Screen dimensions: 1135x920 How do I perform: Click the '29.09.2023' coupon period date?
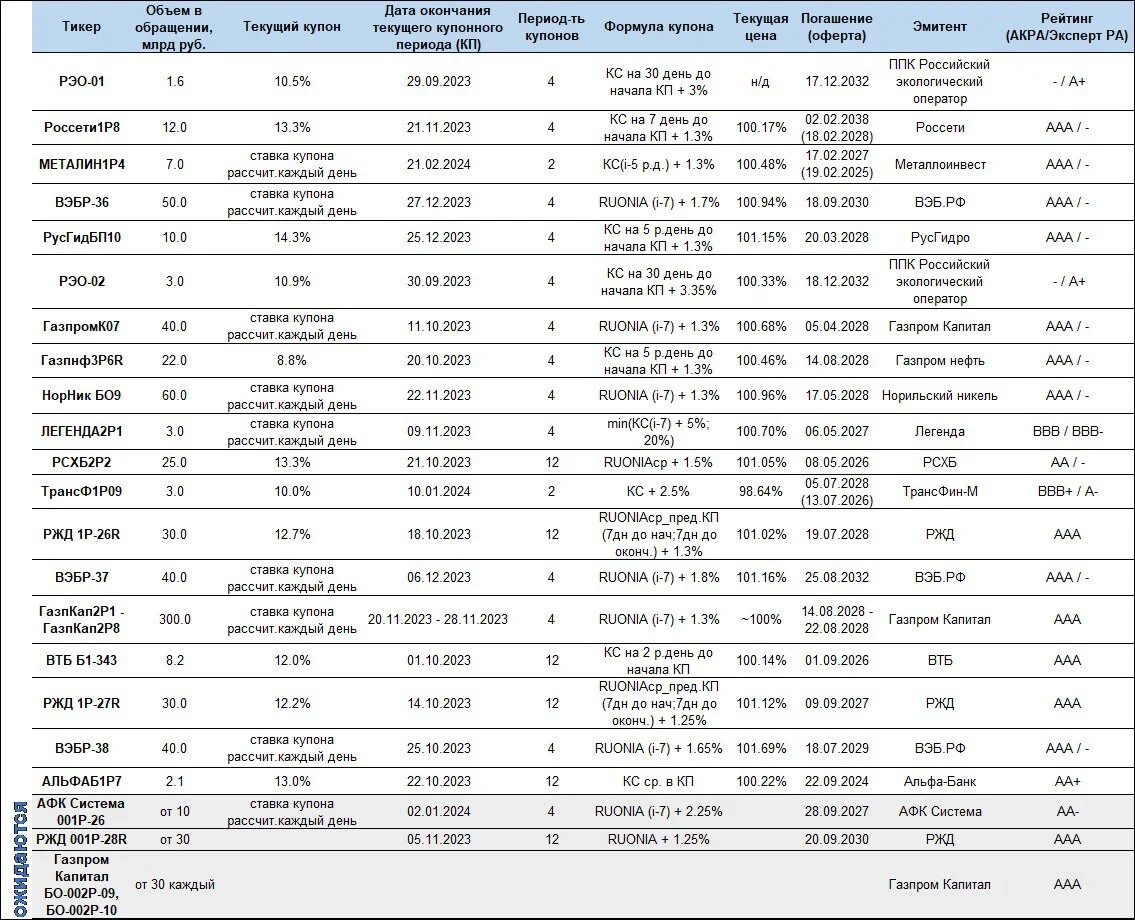point(439,82)
